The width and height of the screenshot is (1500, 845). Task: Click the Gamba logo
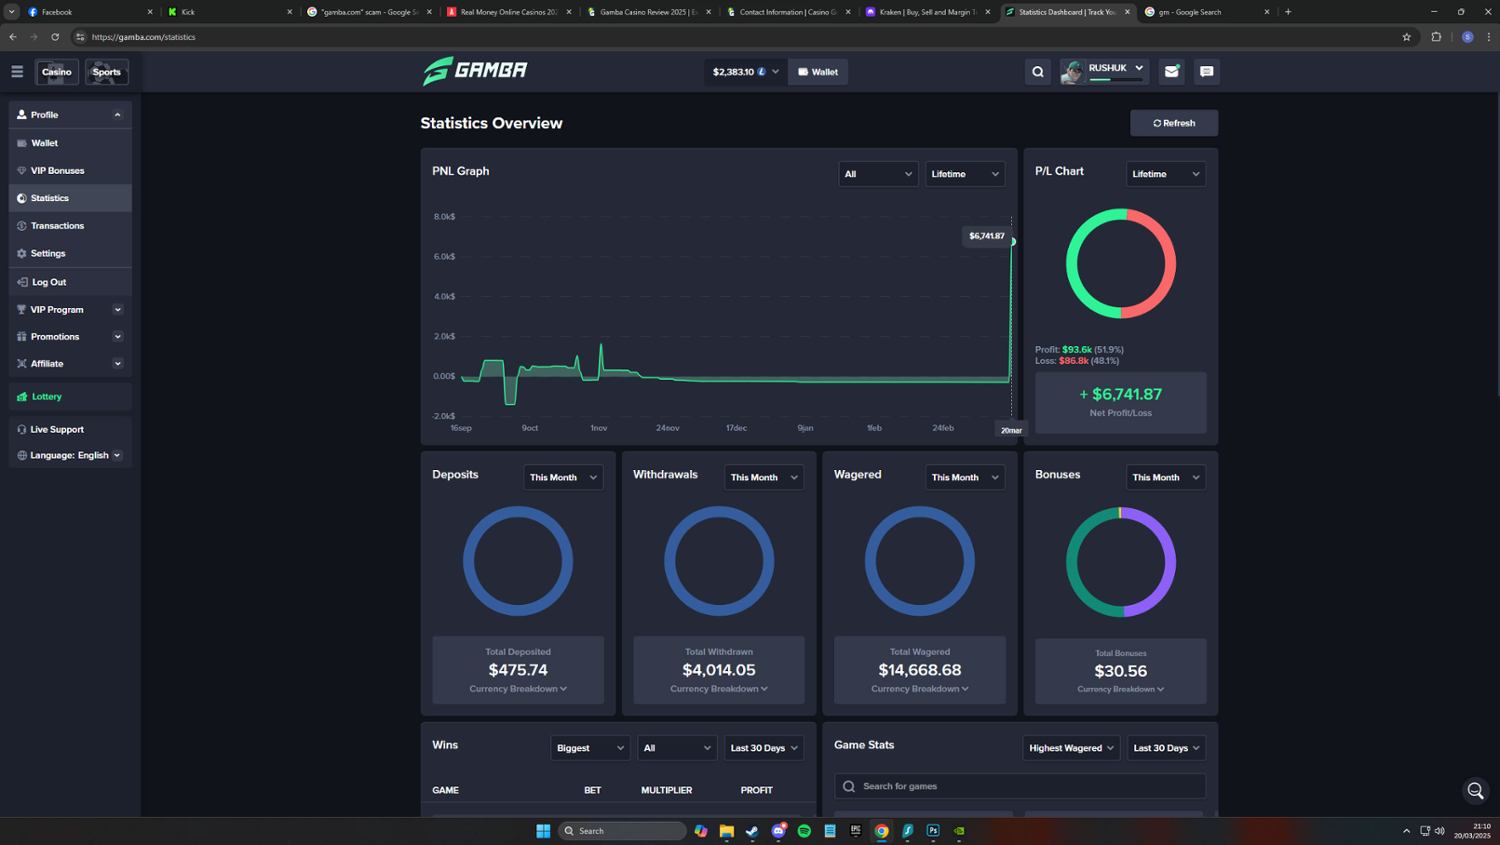475,71
